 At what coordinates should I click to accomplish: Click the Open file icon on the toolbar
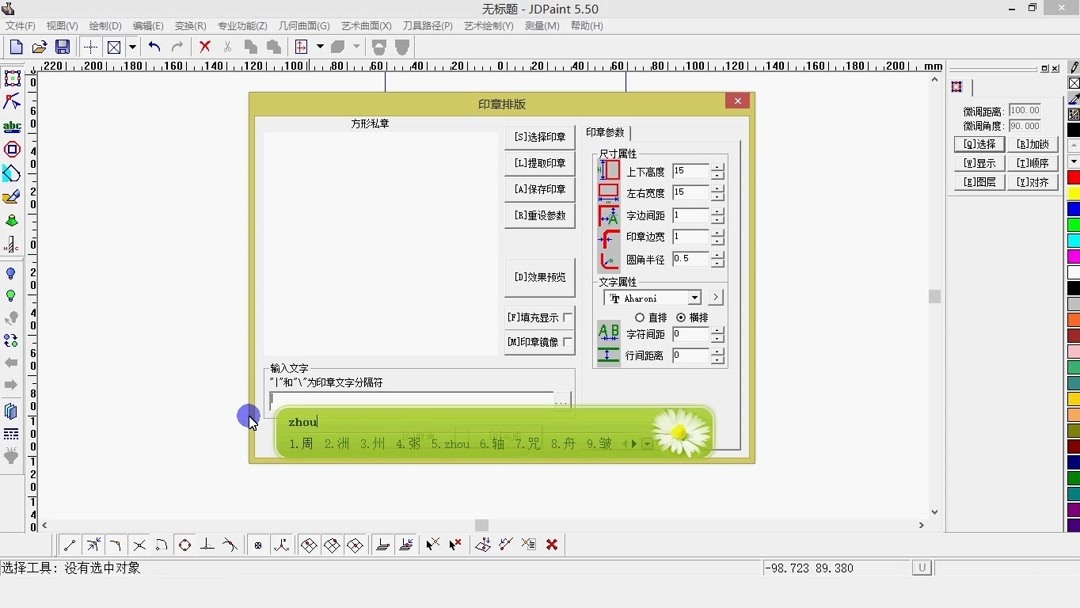pyautogui.click(x=39, y=46)
